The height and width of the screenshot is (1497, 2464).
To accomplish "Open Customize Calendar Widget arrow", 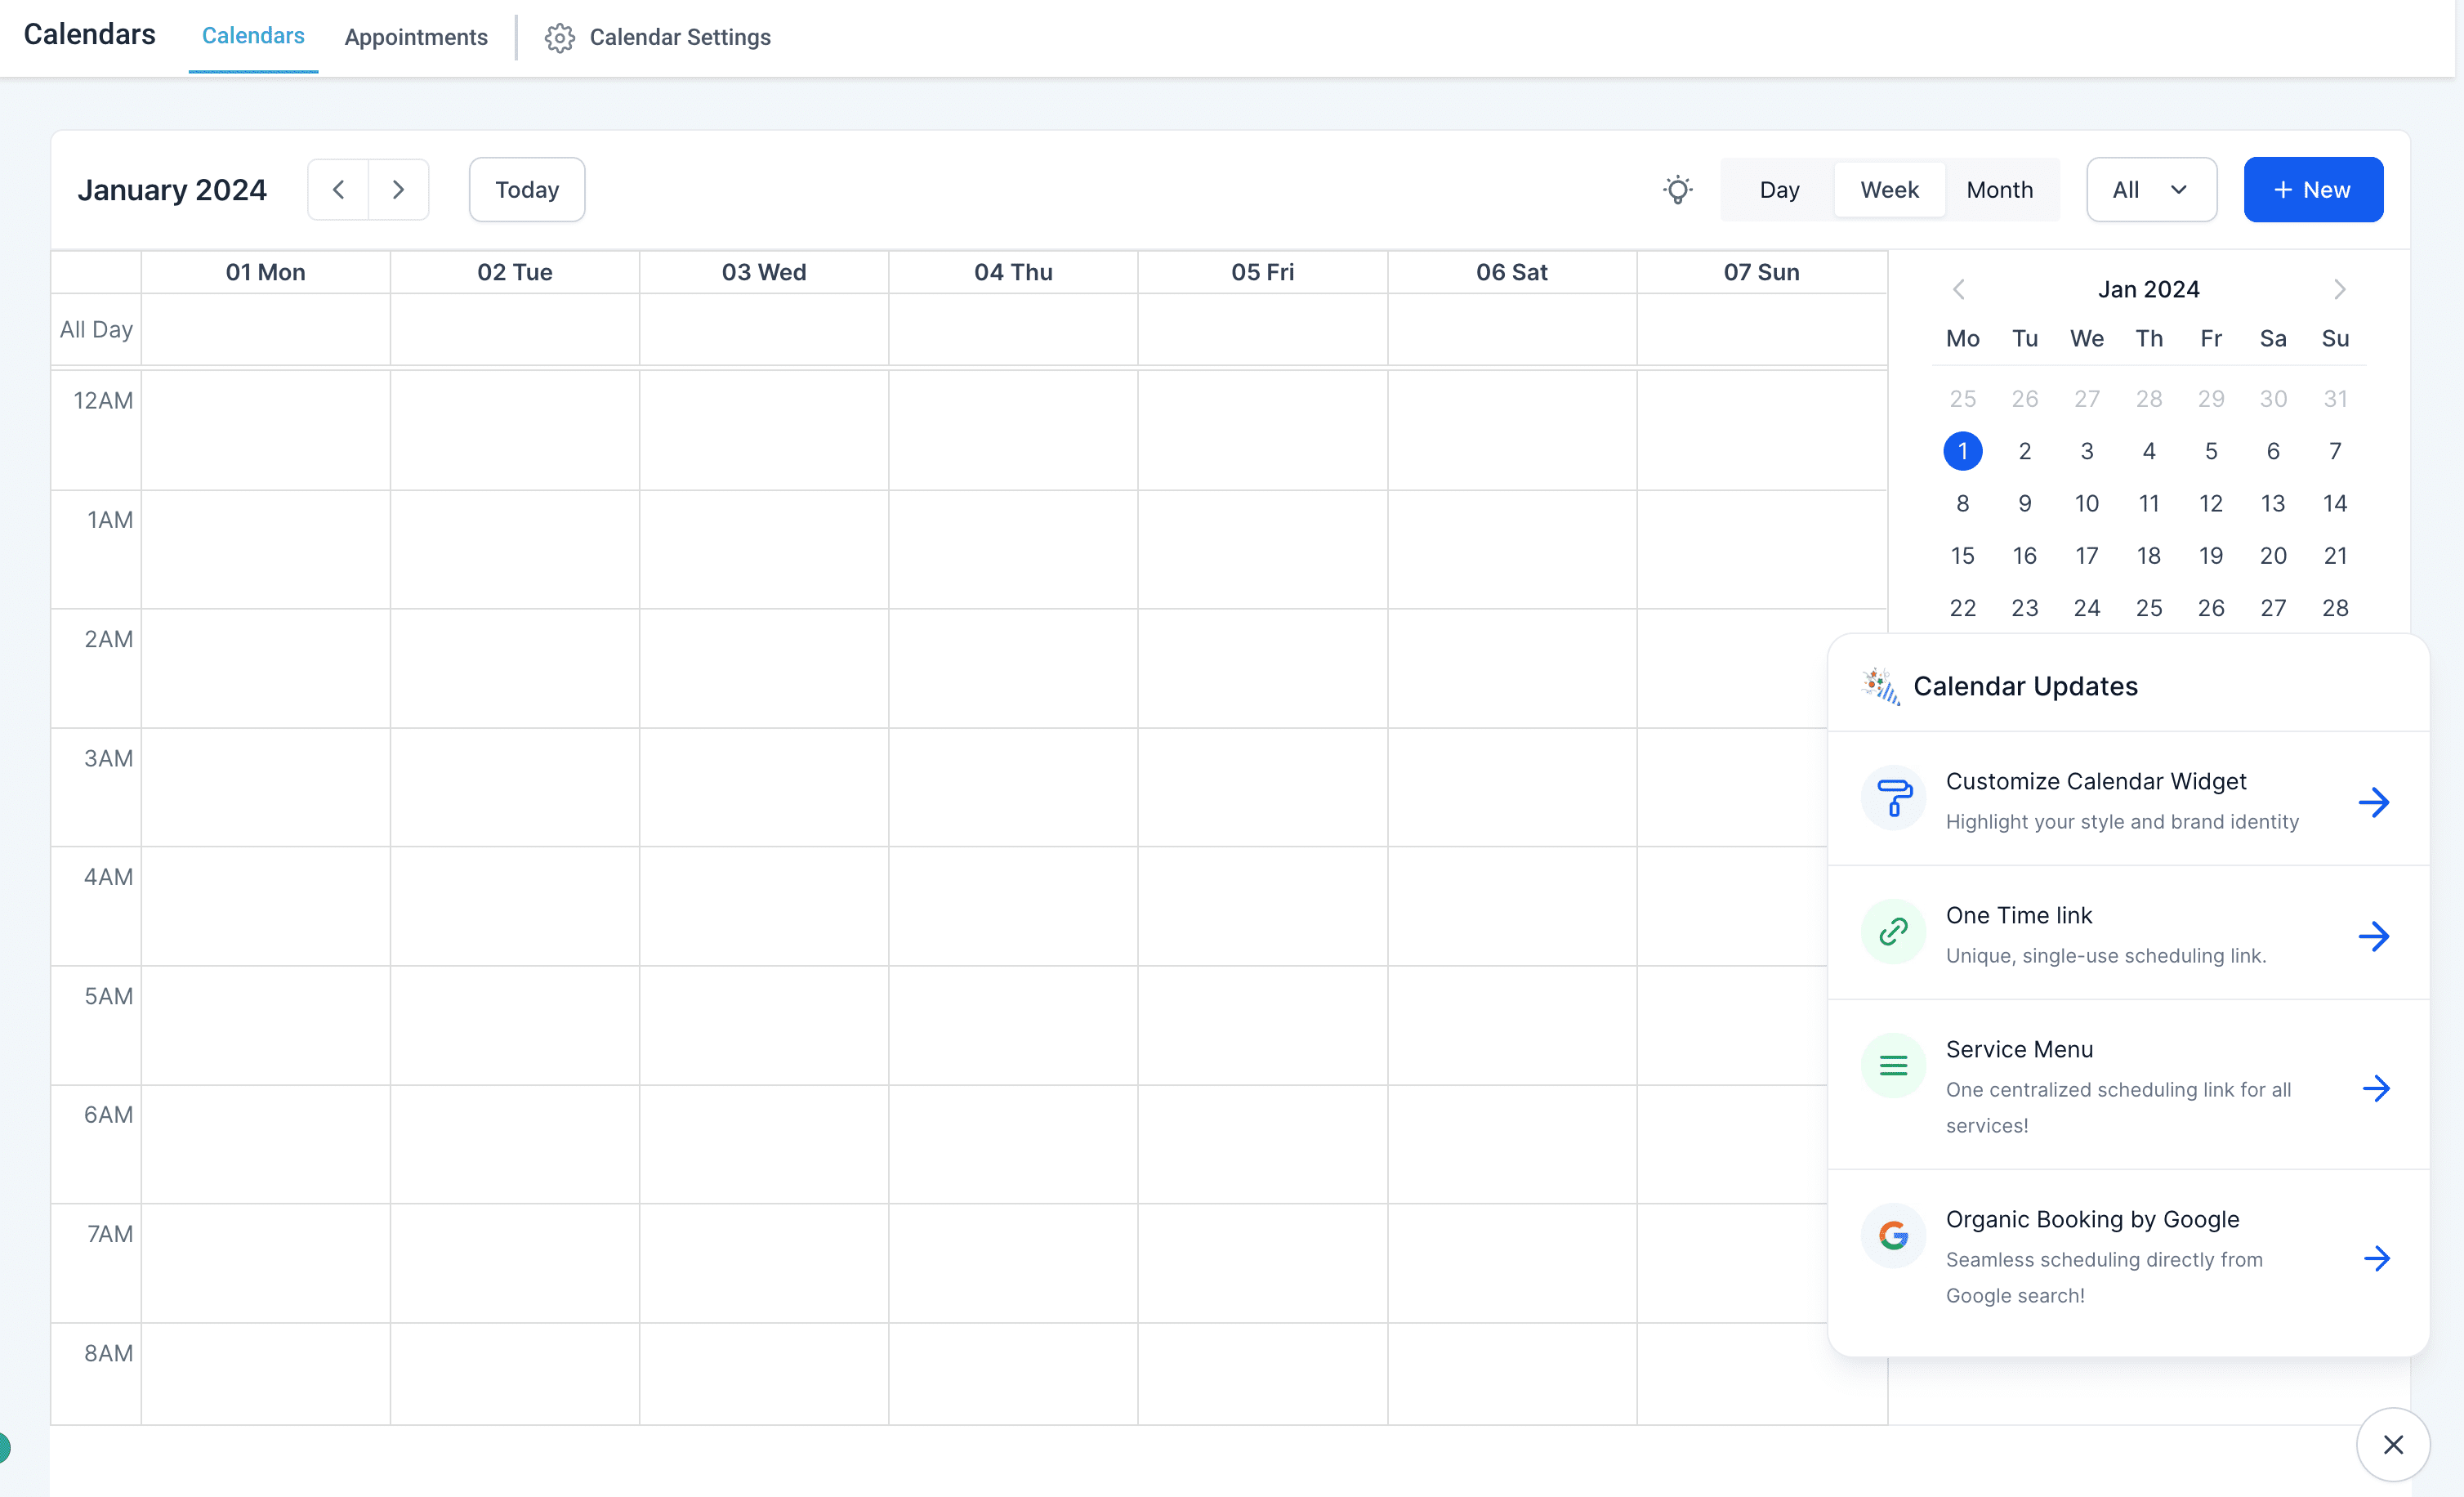I will click(2374, 801).
